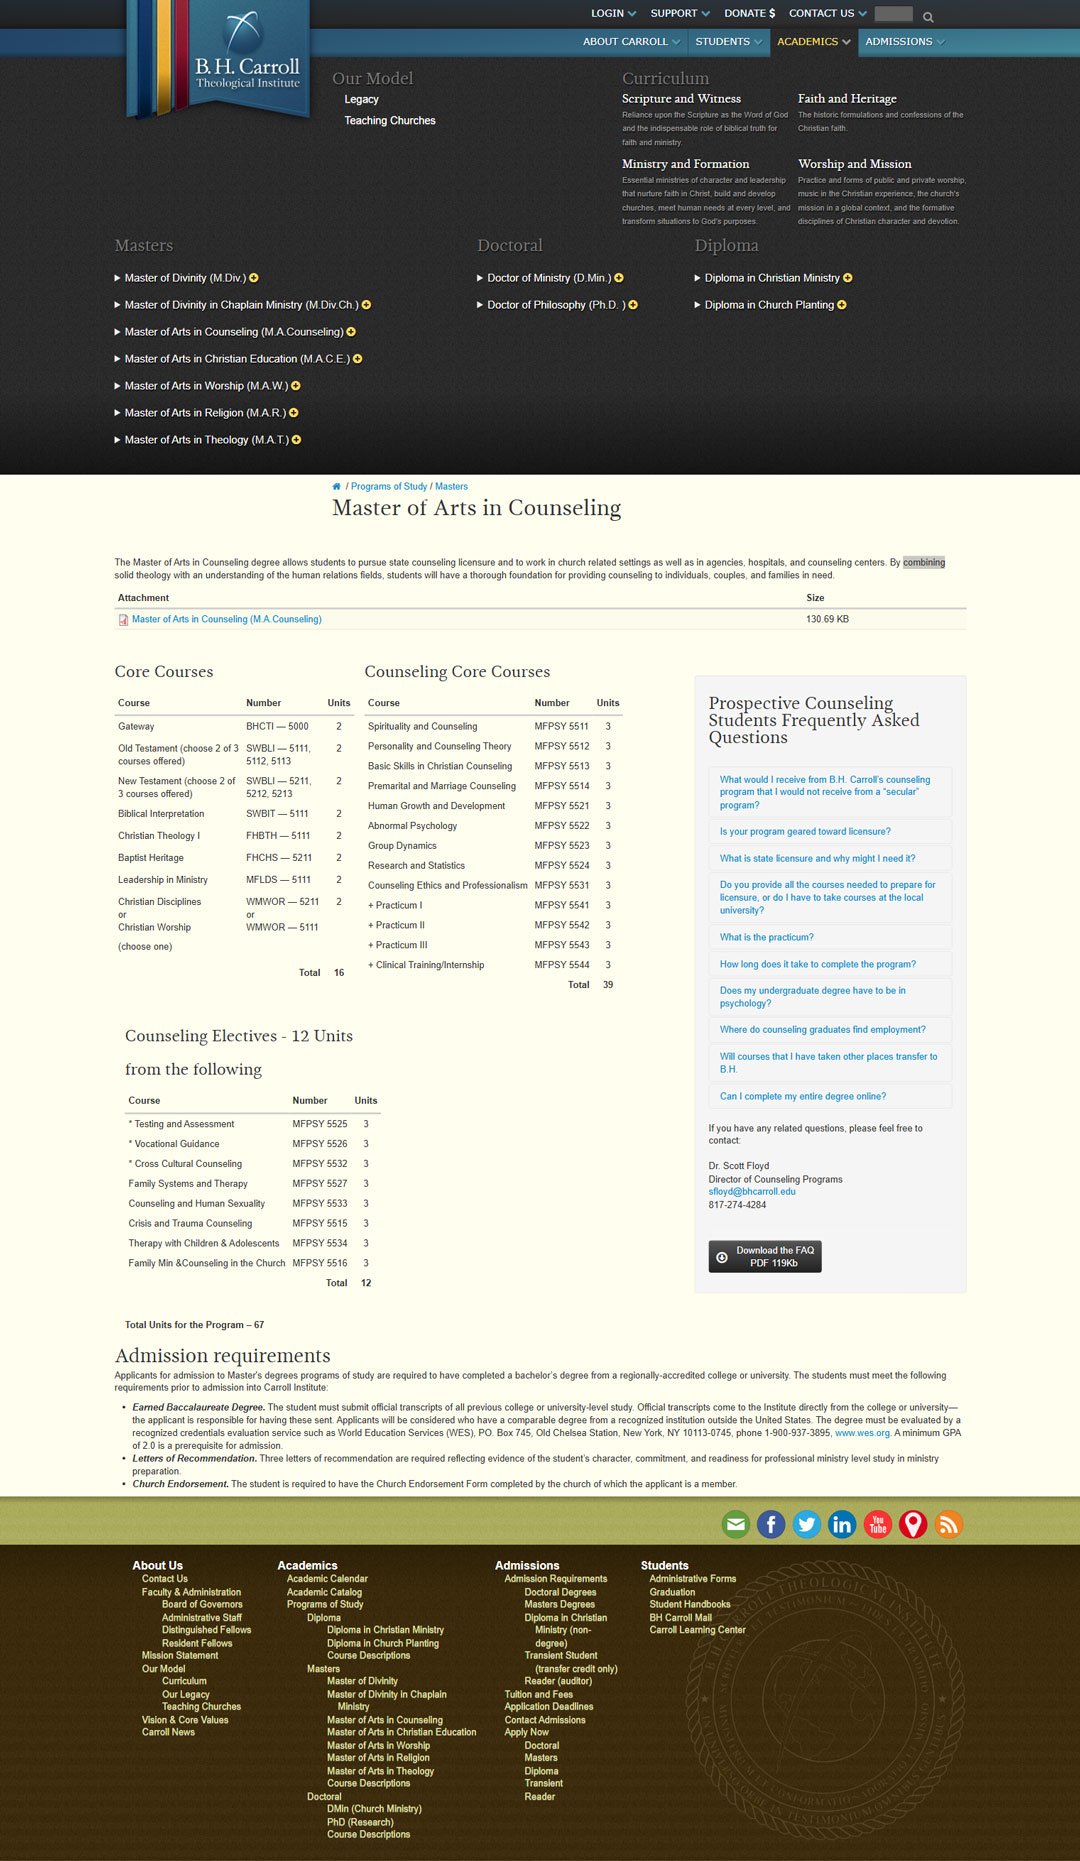Click the Twitter bird icon
Screen dimensions: 1080x1861
[x=807, y=1524]
